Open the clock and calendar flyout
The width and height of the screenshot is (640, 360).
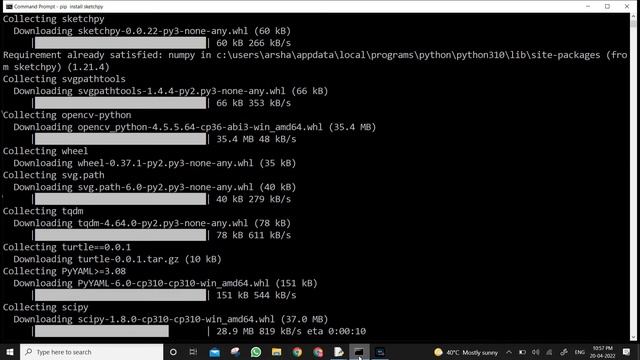tap(602, 352)
